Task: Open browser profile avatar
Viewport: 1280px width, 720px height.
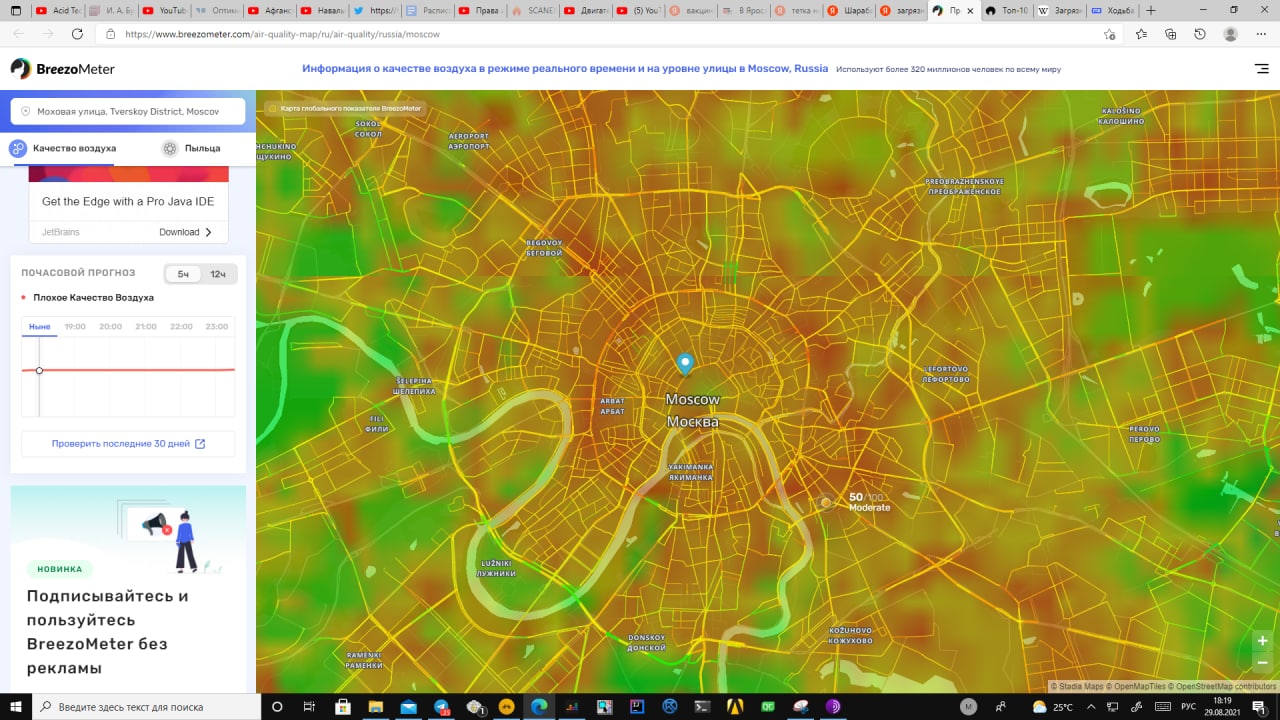Action: (1231, 34)
